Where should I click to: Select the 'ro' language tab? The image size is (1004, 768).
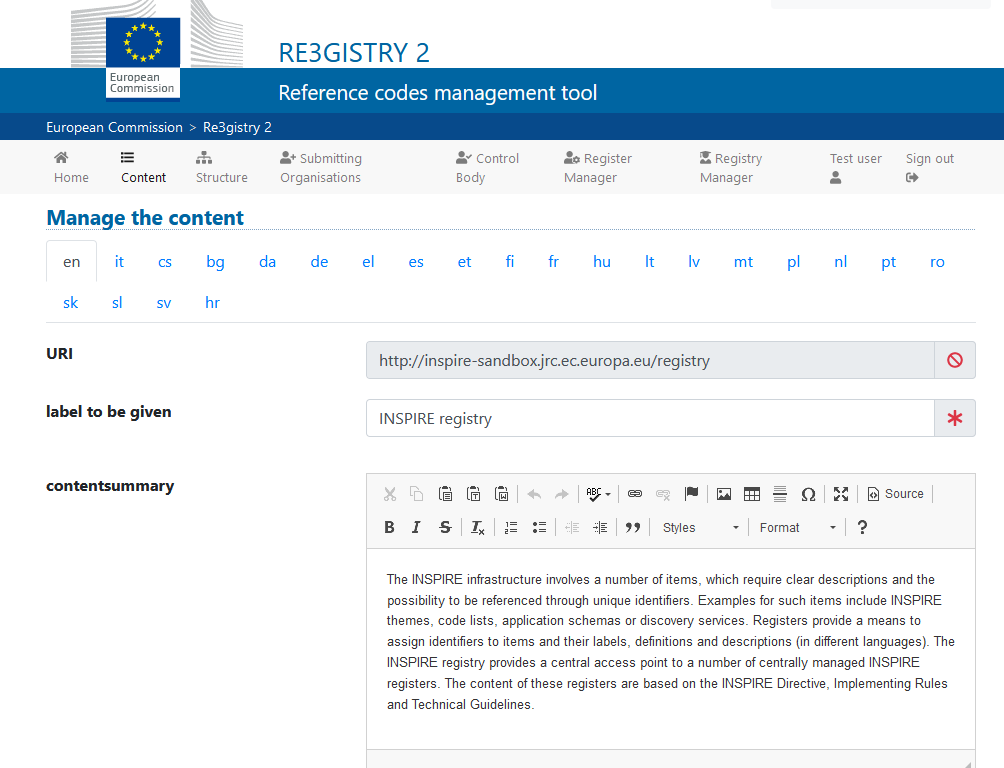click(937, 261)
